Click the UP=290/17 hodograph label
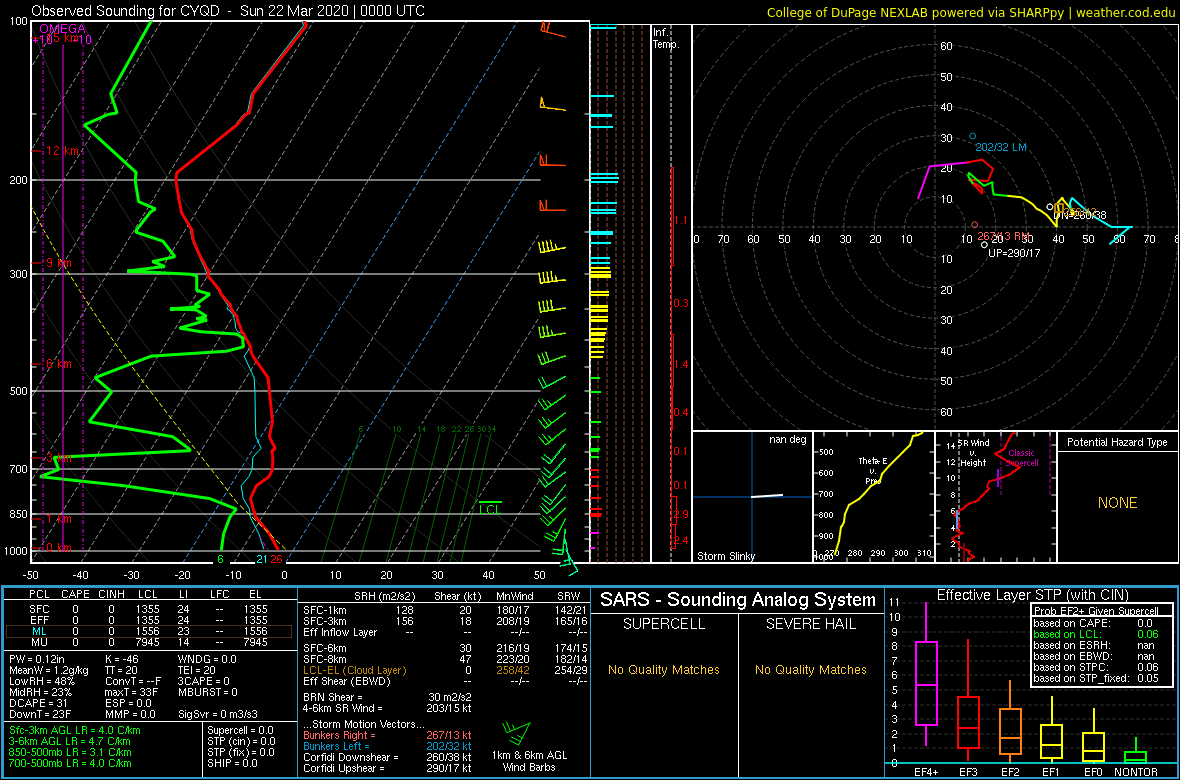 1014,254
